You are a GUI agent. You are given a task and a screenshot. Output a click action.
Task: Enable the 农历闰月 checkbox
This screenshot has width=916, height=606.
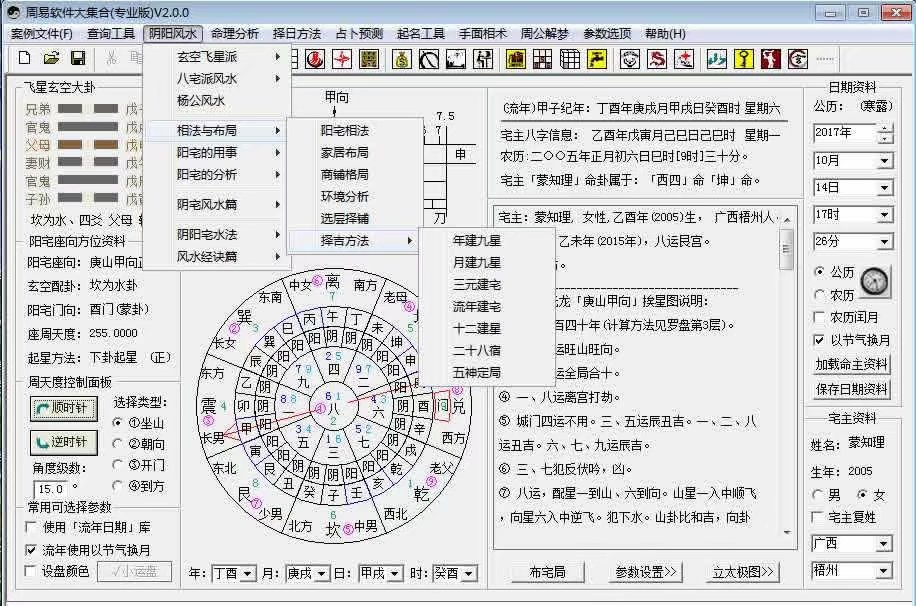click(x=820, y=317)
